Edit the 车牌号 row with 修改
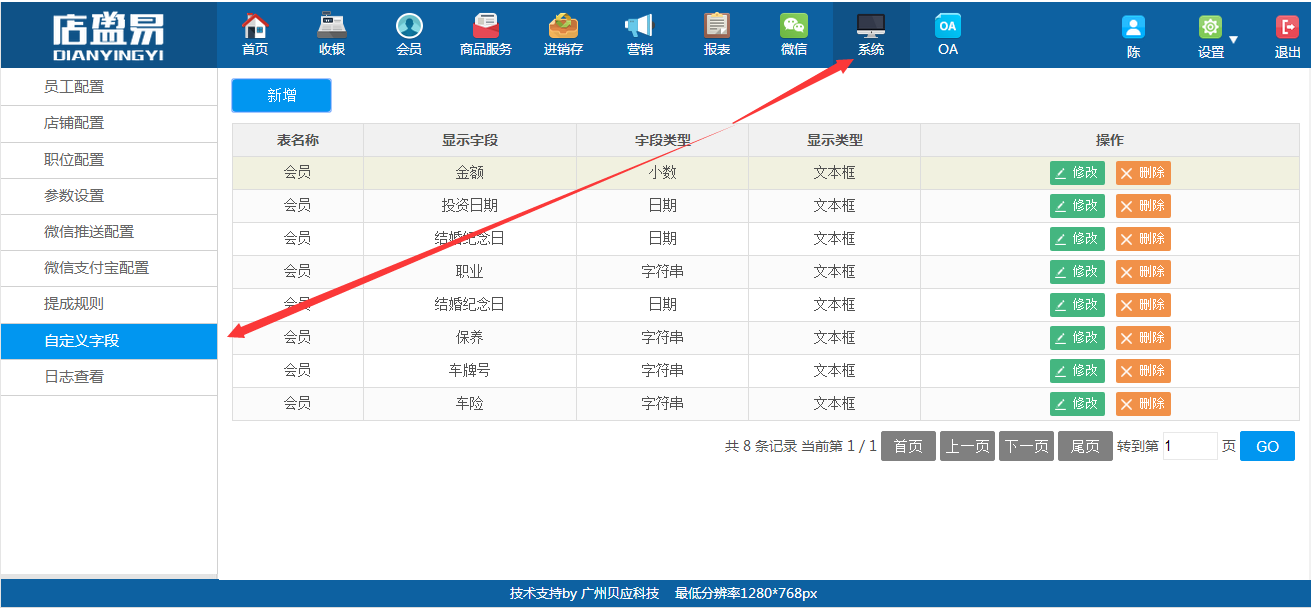This screenshot has width=1311, height=608. (1077, 371)
